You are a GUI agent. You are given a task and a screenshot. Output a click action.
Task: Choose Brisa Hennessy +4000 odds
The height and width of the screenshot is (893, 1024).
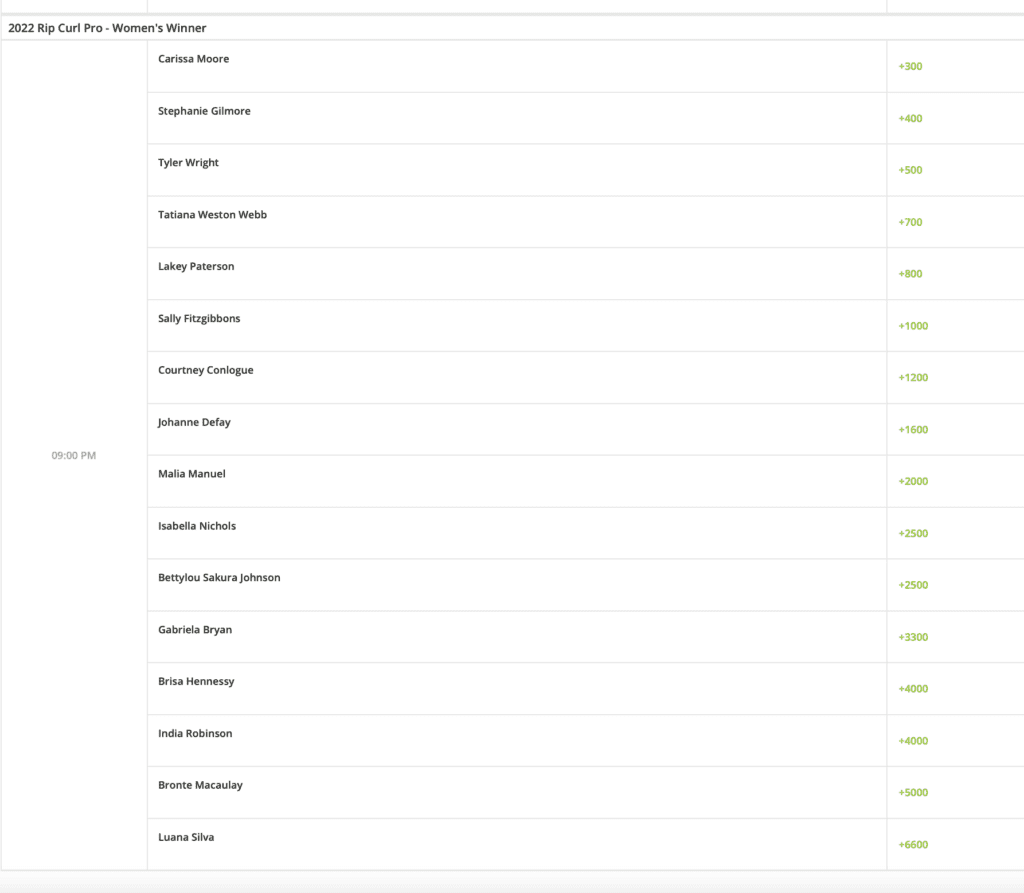913,689
